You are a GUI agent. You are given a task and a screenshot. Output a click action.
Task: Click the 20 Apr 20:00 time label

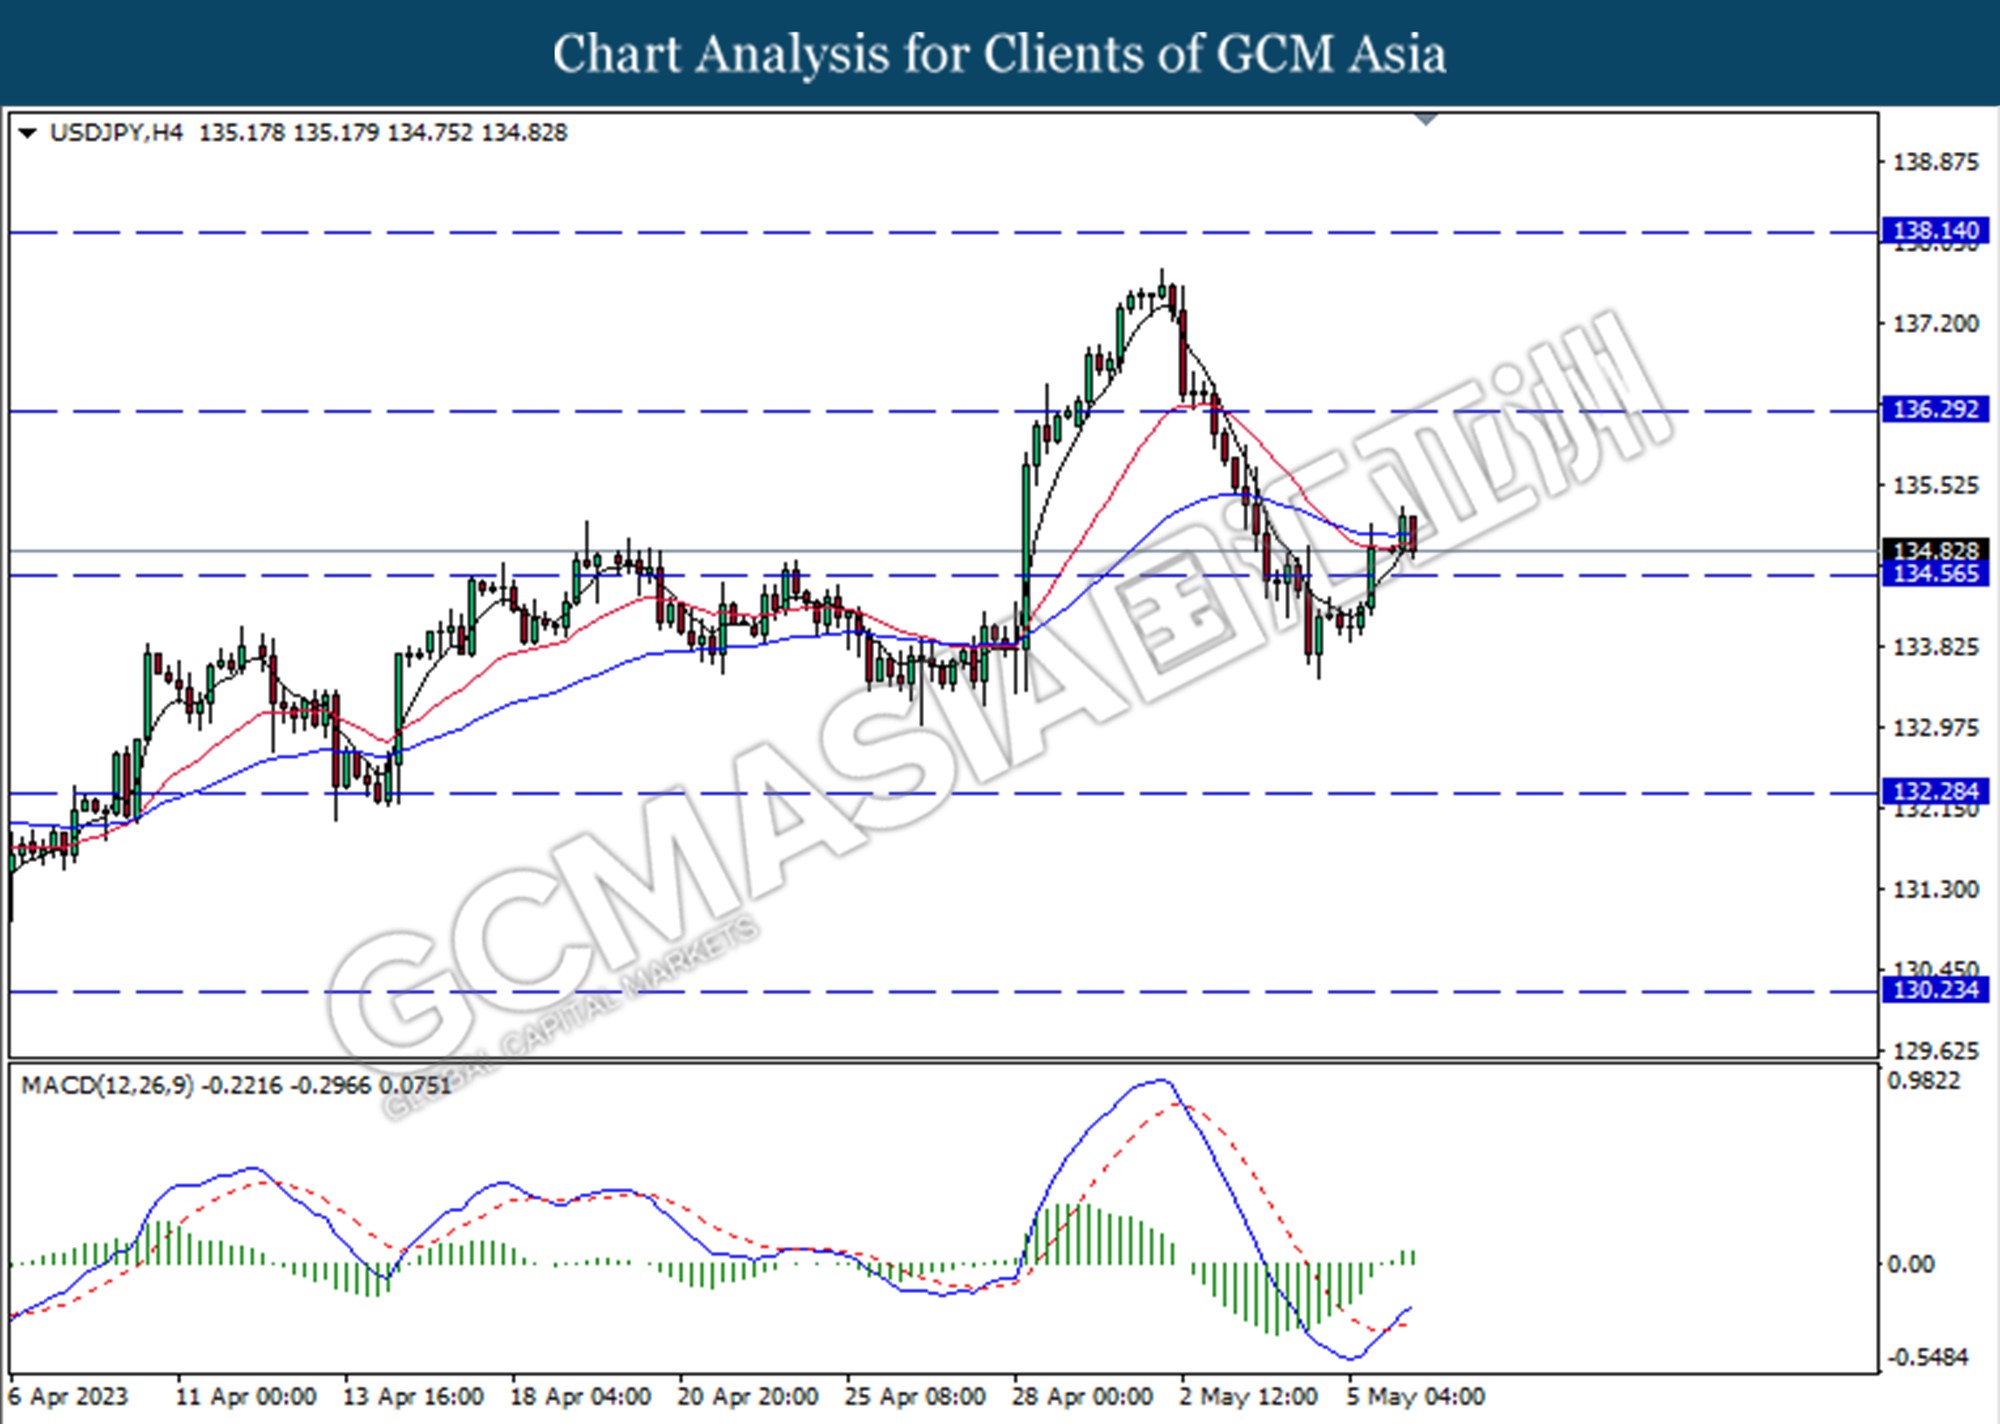[748, 1397]
